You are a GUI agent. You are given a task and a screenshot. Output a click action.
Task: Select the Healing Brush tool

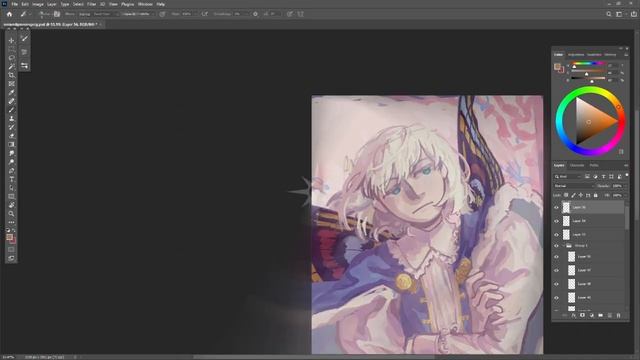11,101
